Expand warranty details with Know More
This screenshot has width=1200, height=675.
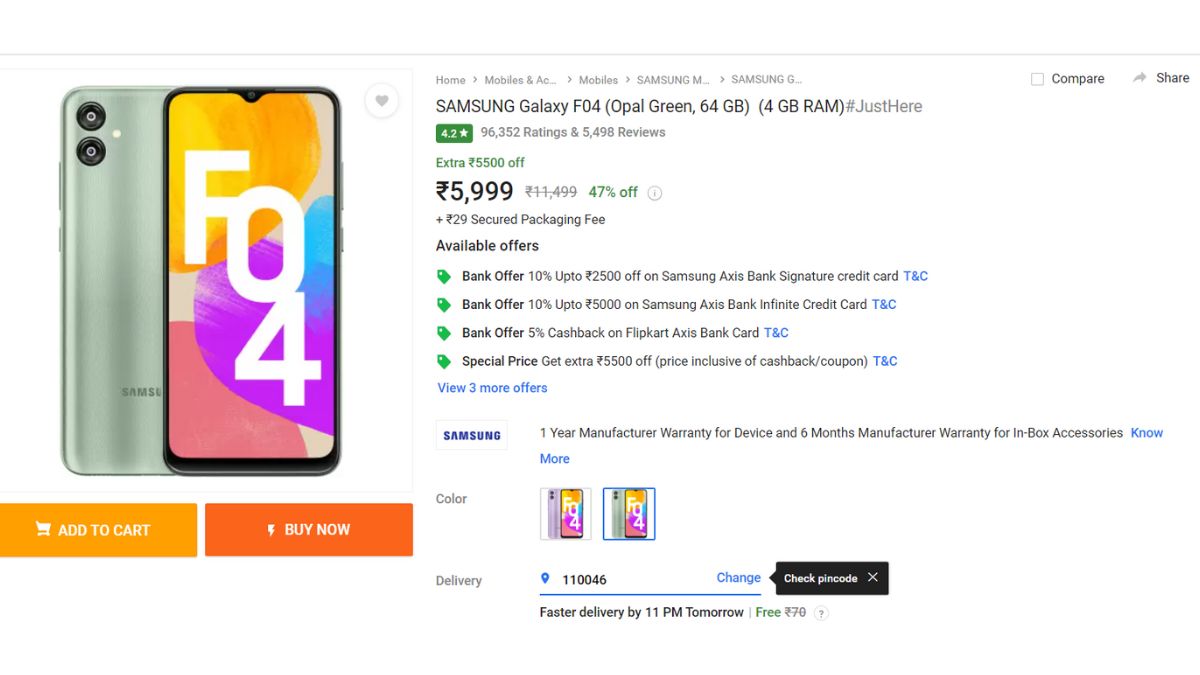tap(1146, 433)
